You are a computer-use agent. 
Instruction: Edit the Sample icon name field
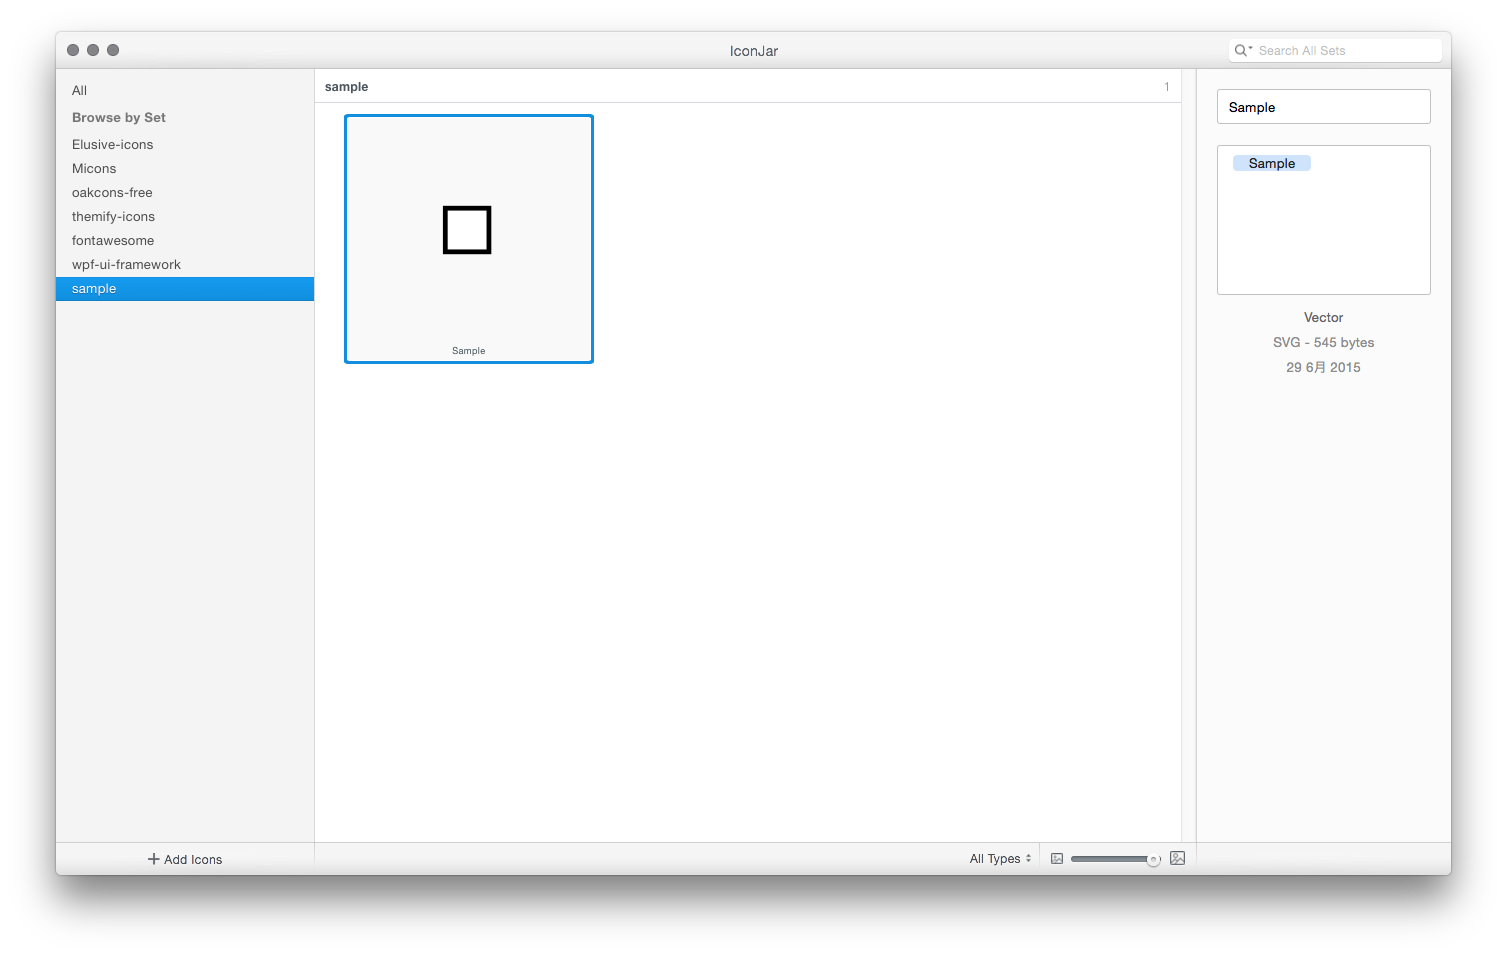[1323, 107]
